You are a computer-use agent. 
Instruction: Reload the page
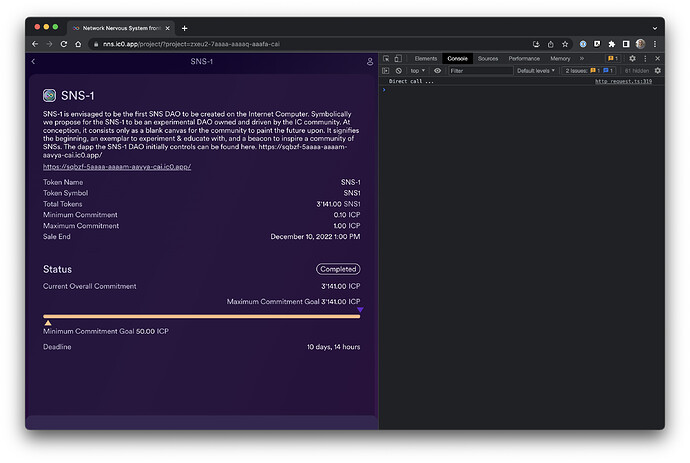pyautogui.click(x=64, y=44)
